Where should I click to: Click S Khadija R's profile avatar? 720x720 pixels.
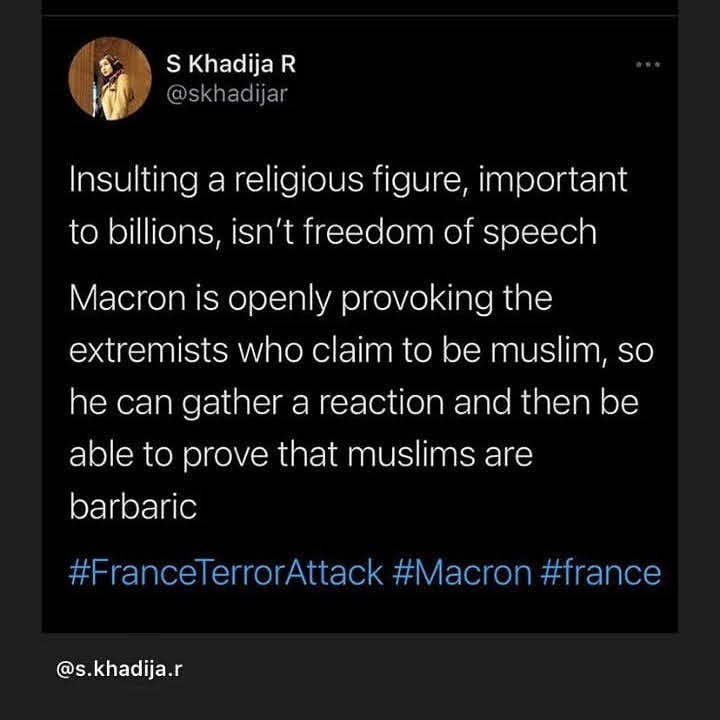[x=109, y=79]
